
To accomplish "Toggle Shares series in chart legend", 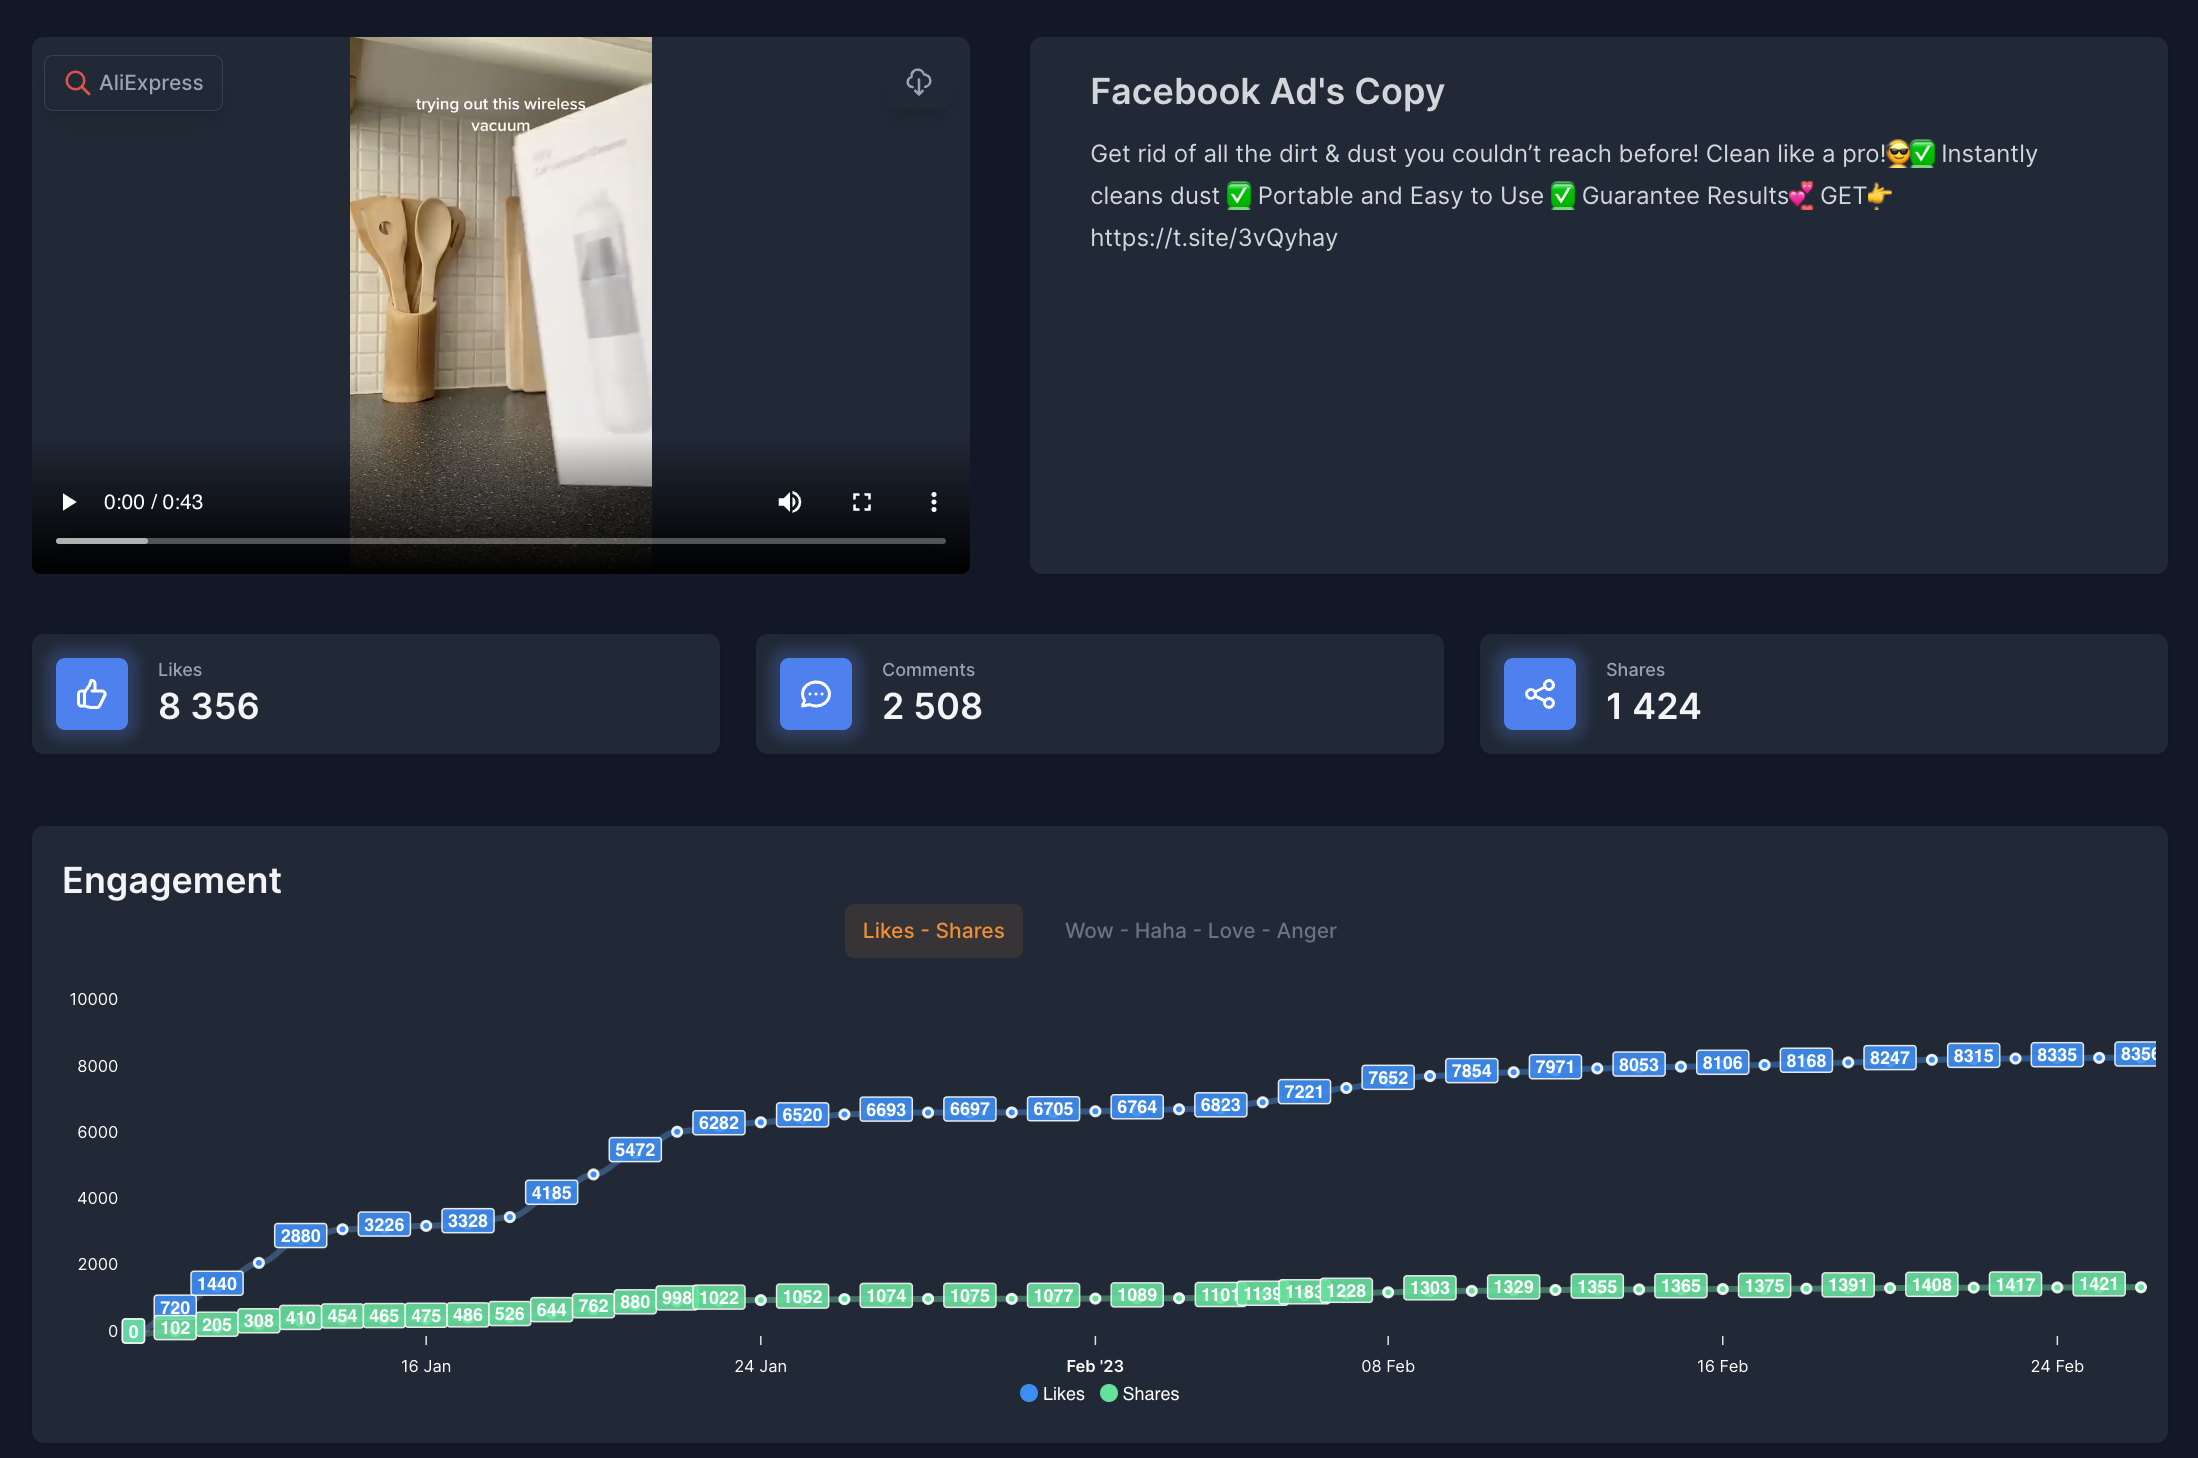I will (x=1150, y=1394).
